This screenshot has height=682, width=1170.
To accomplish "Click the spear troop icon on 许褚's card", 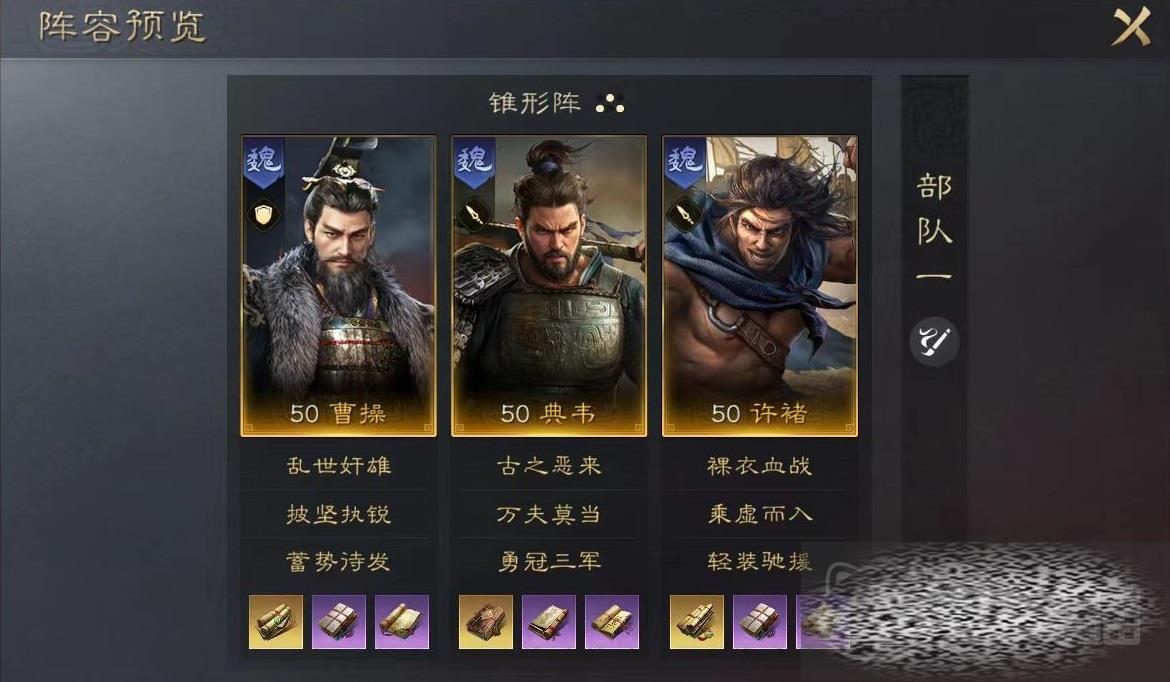I will click(684, 216).
